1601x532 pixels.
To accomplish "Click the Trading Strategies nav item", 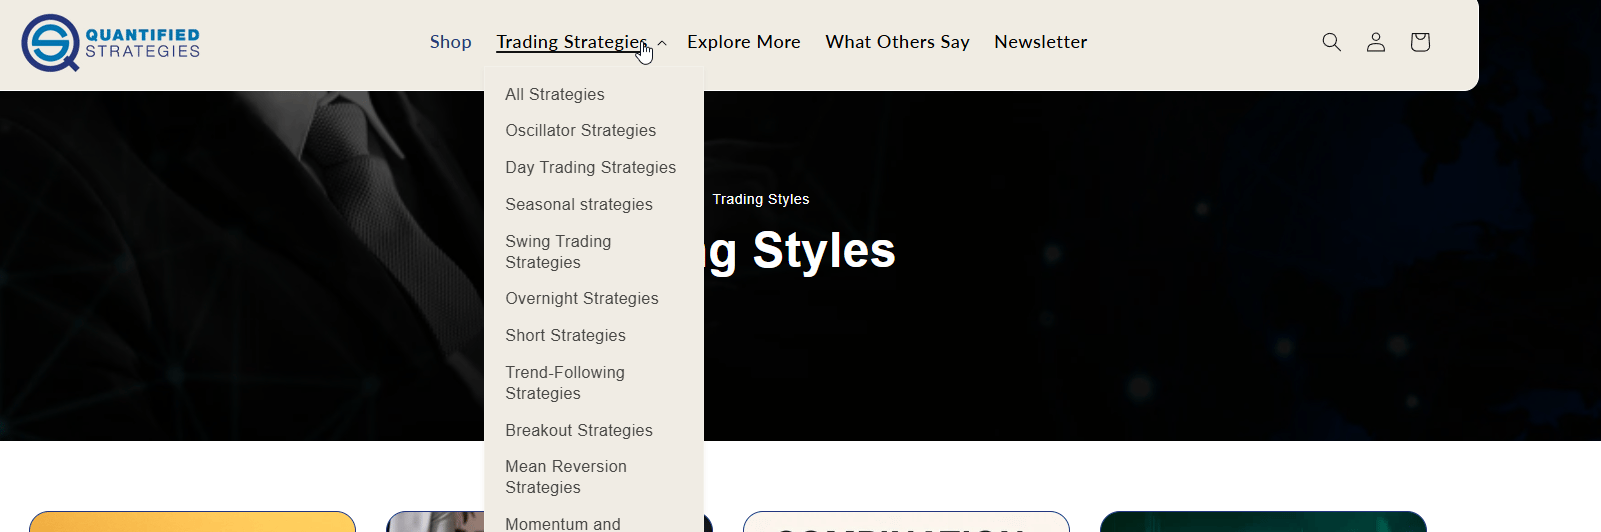I will (572, 42).
